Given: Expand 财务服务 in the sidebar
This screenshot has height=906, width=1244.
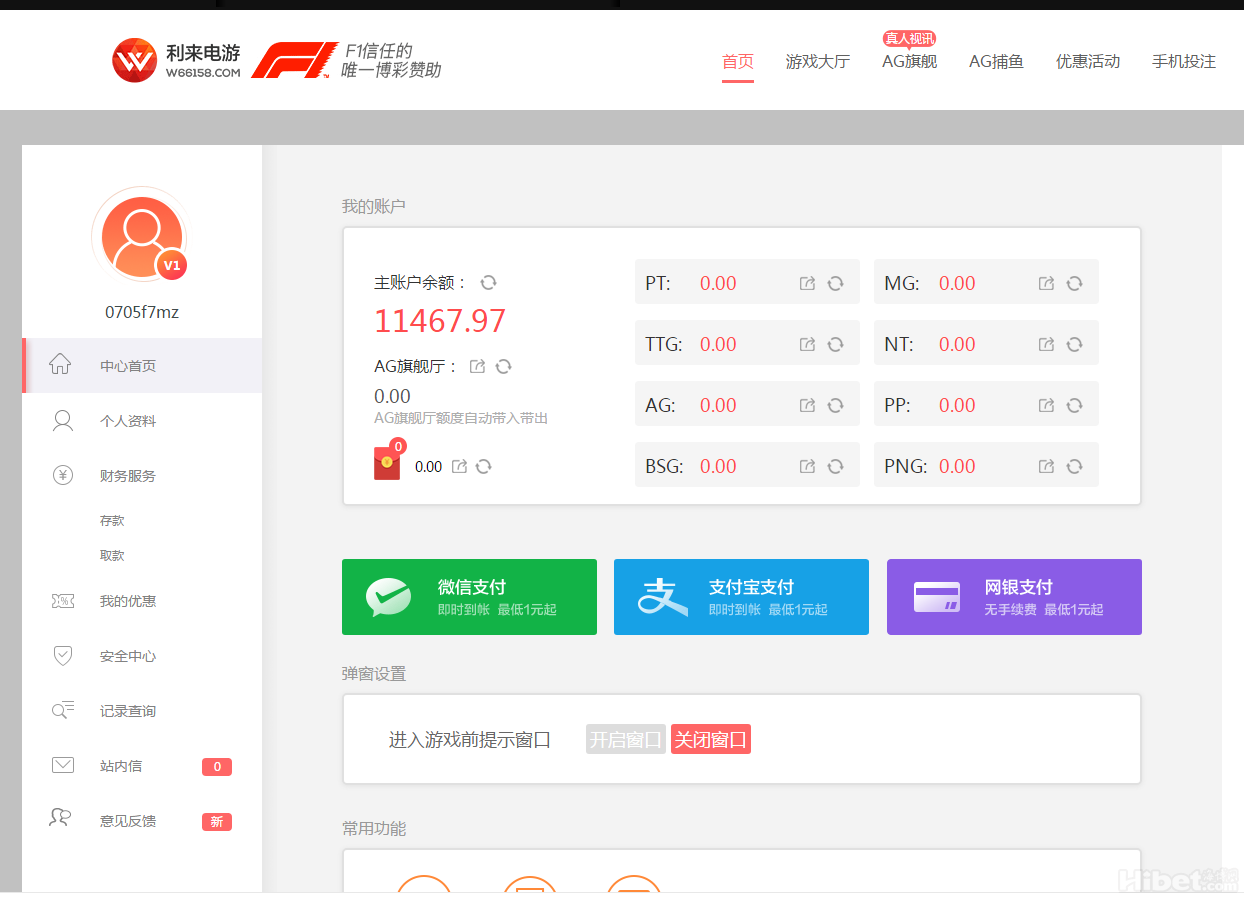Looking at the screenshot, I should 127,476.
